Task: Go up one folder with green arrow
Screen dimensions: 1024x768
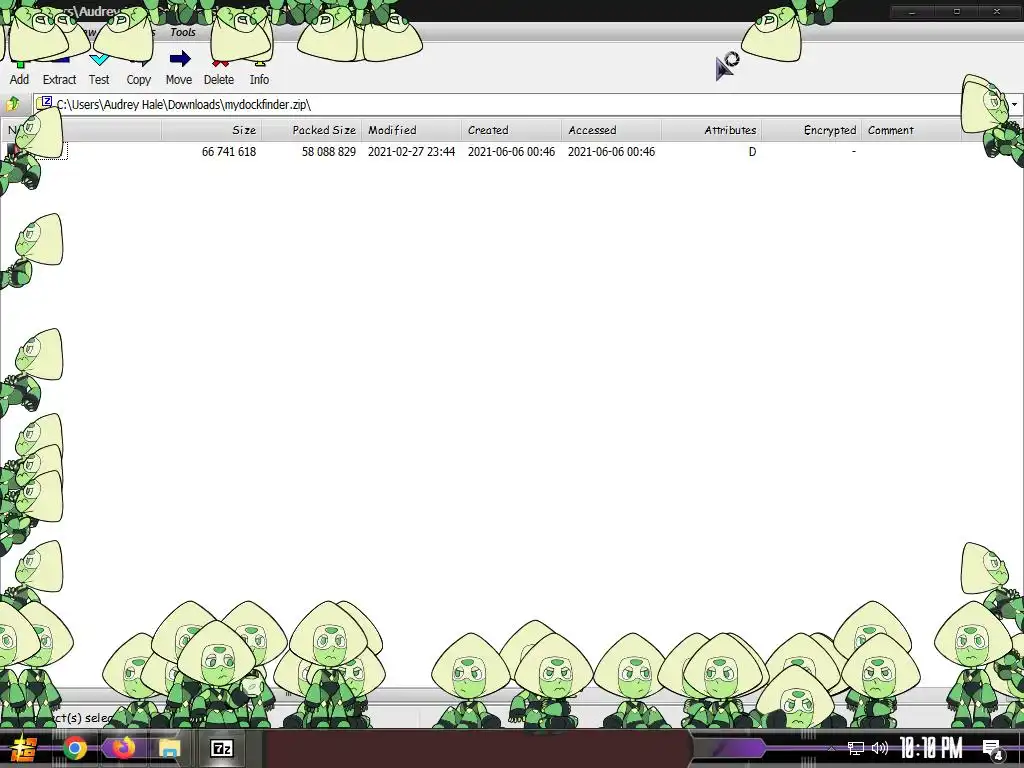Action: [x=12, y=104]
